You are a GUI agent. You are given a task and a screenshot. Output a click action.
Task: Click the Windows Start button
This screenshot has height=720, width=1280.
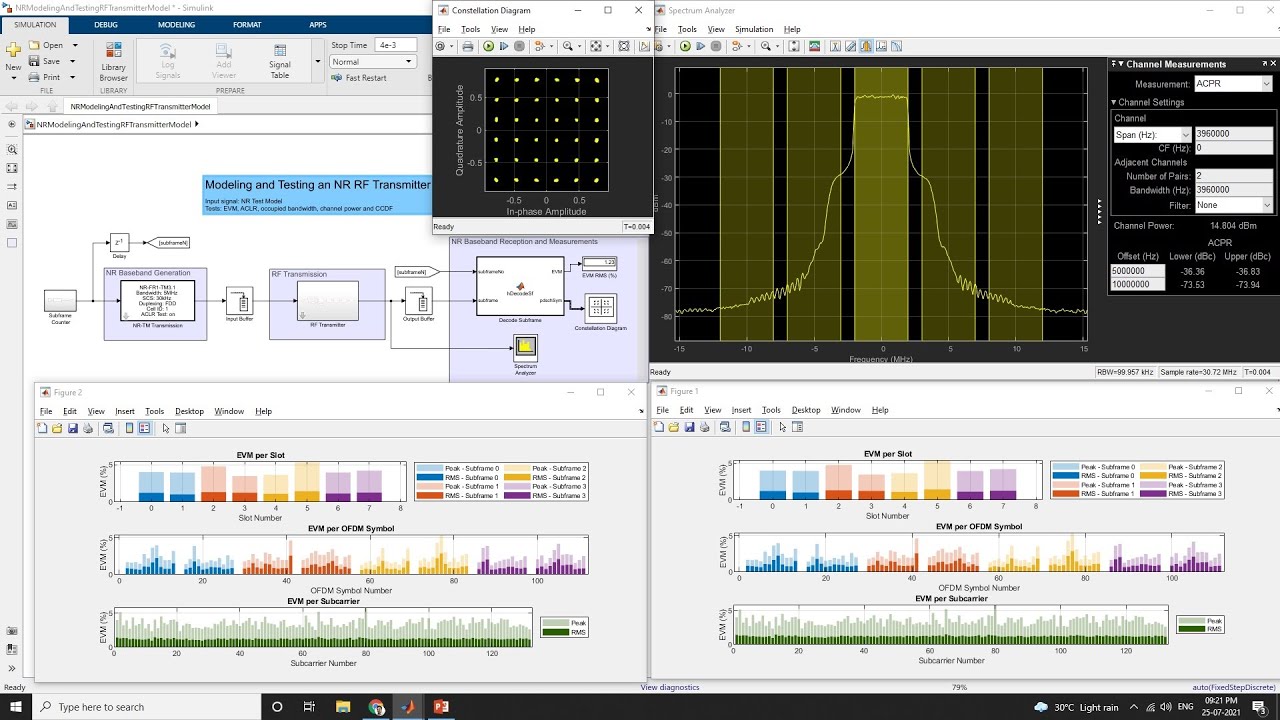(x=17, y=706)
